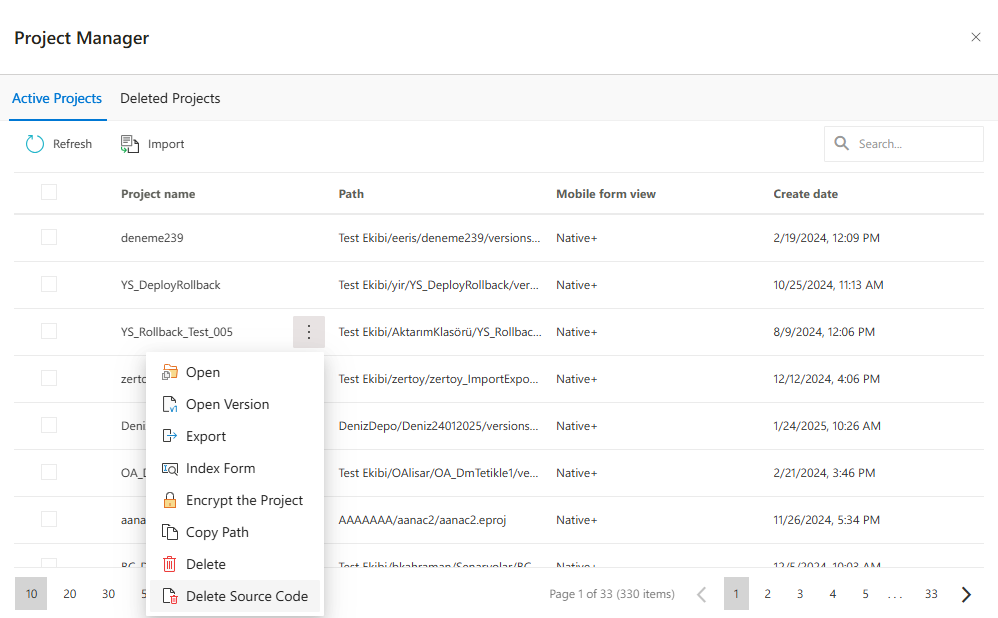Set page size to 10 items
The width and height of the screenshot is (998, 618).
pyautogui.click(x=31, y=594)
